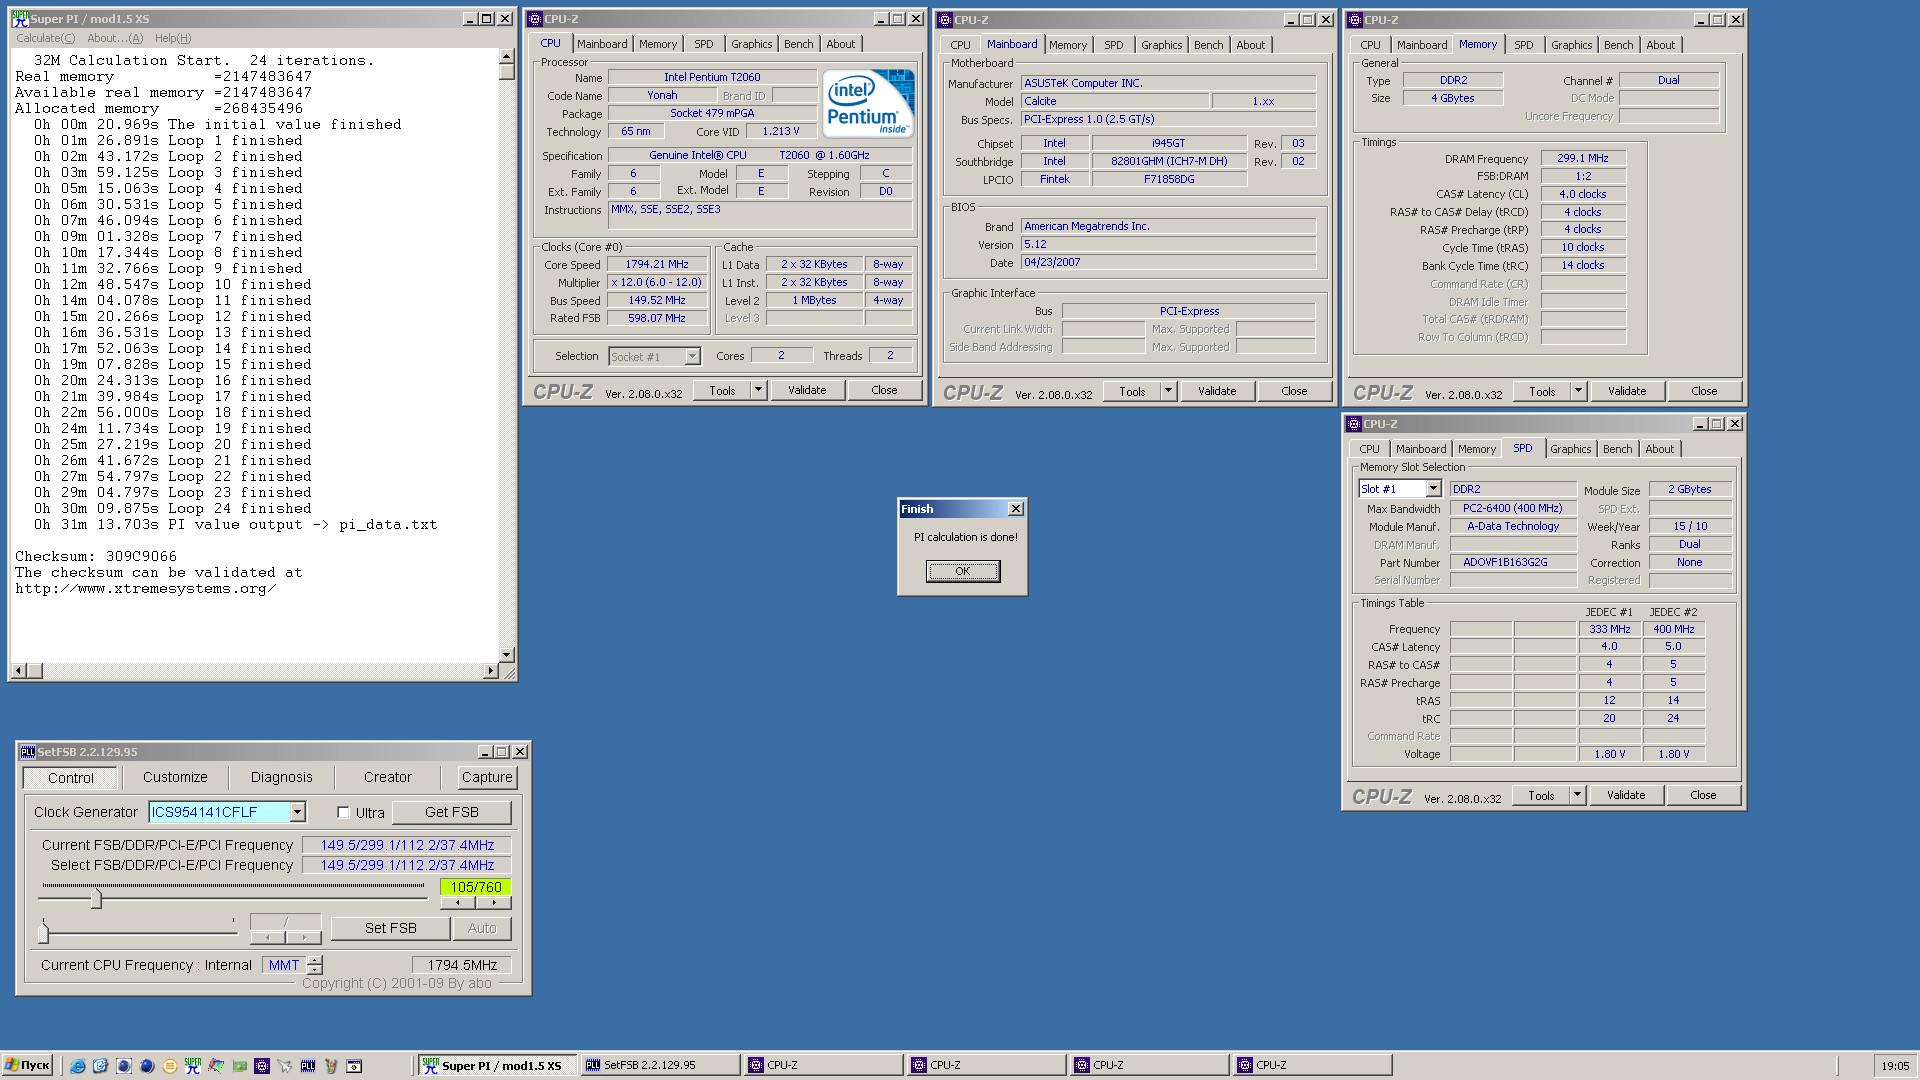Click the Super PI title bar icon

click(20, 19)
